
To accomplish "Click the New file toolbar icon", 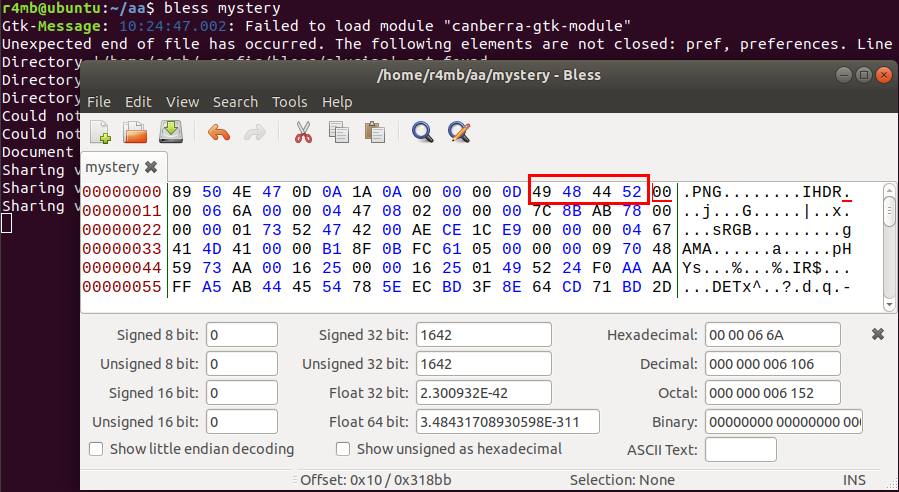I will click(101, 132).
